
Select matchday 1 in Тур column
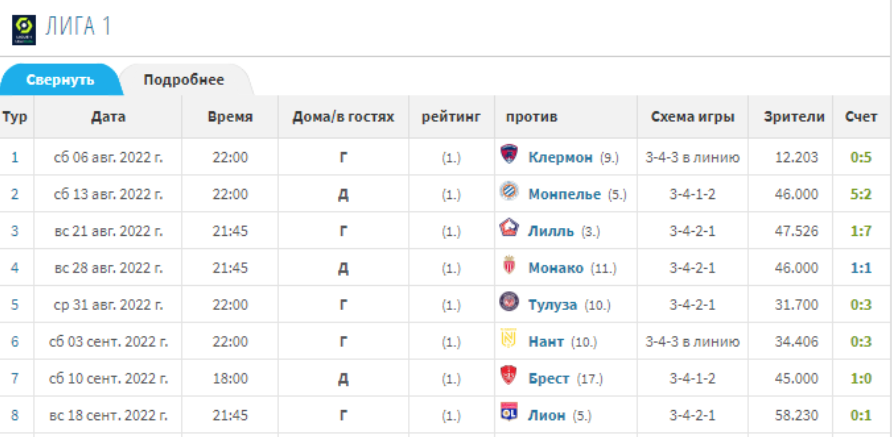coord(15,158)
